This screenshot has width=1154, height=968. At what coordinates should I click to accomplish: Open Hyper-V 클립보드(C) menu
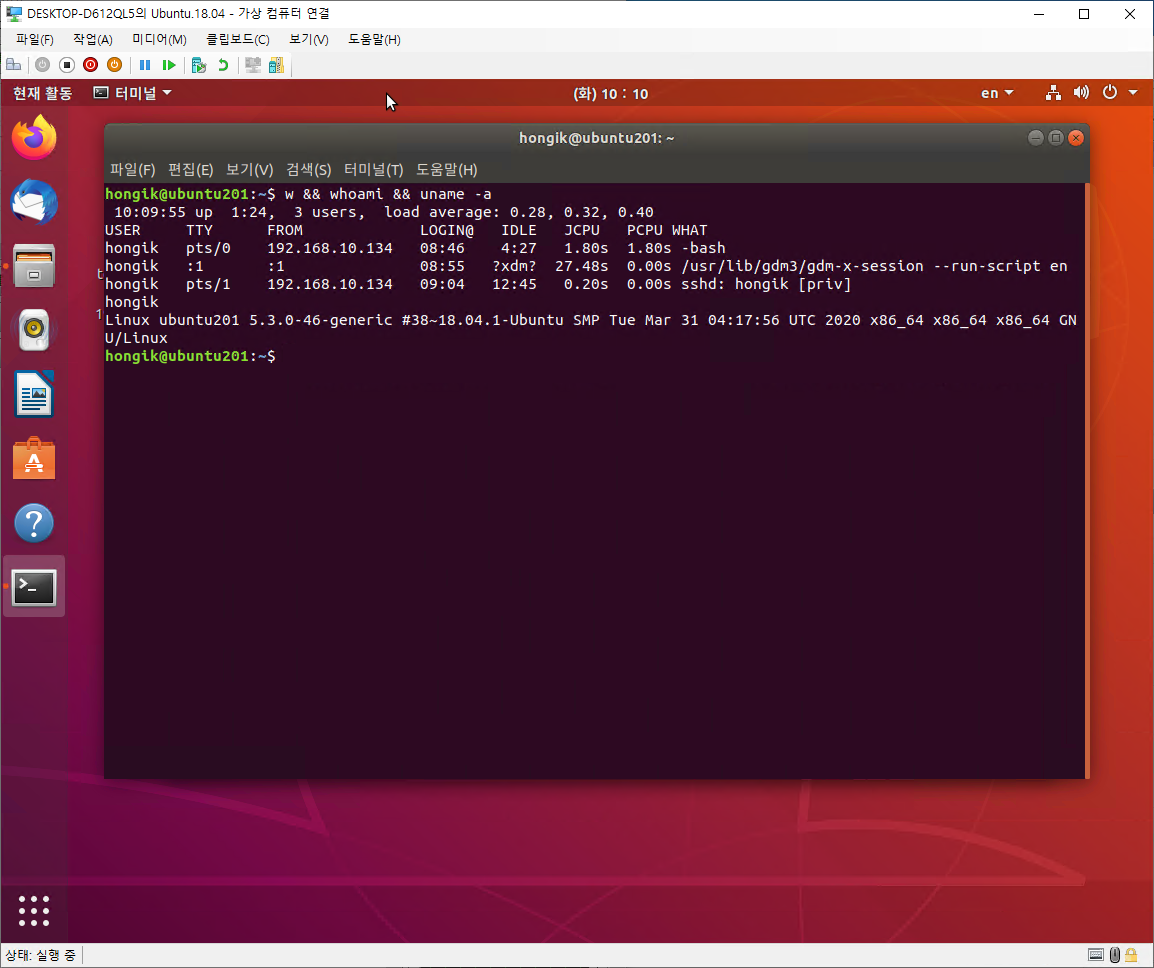pyautogui.click(x=237, y=40)
